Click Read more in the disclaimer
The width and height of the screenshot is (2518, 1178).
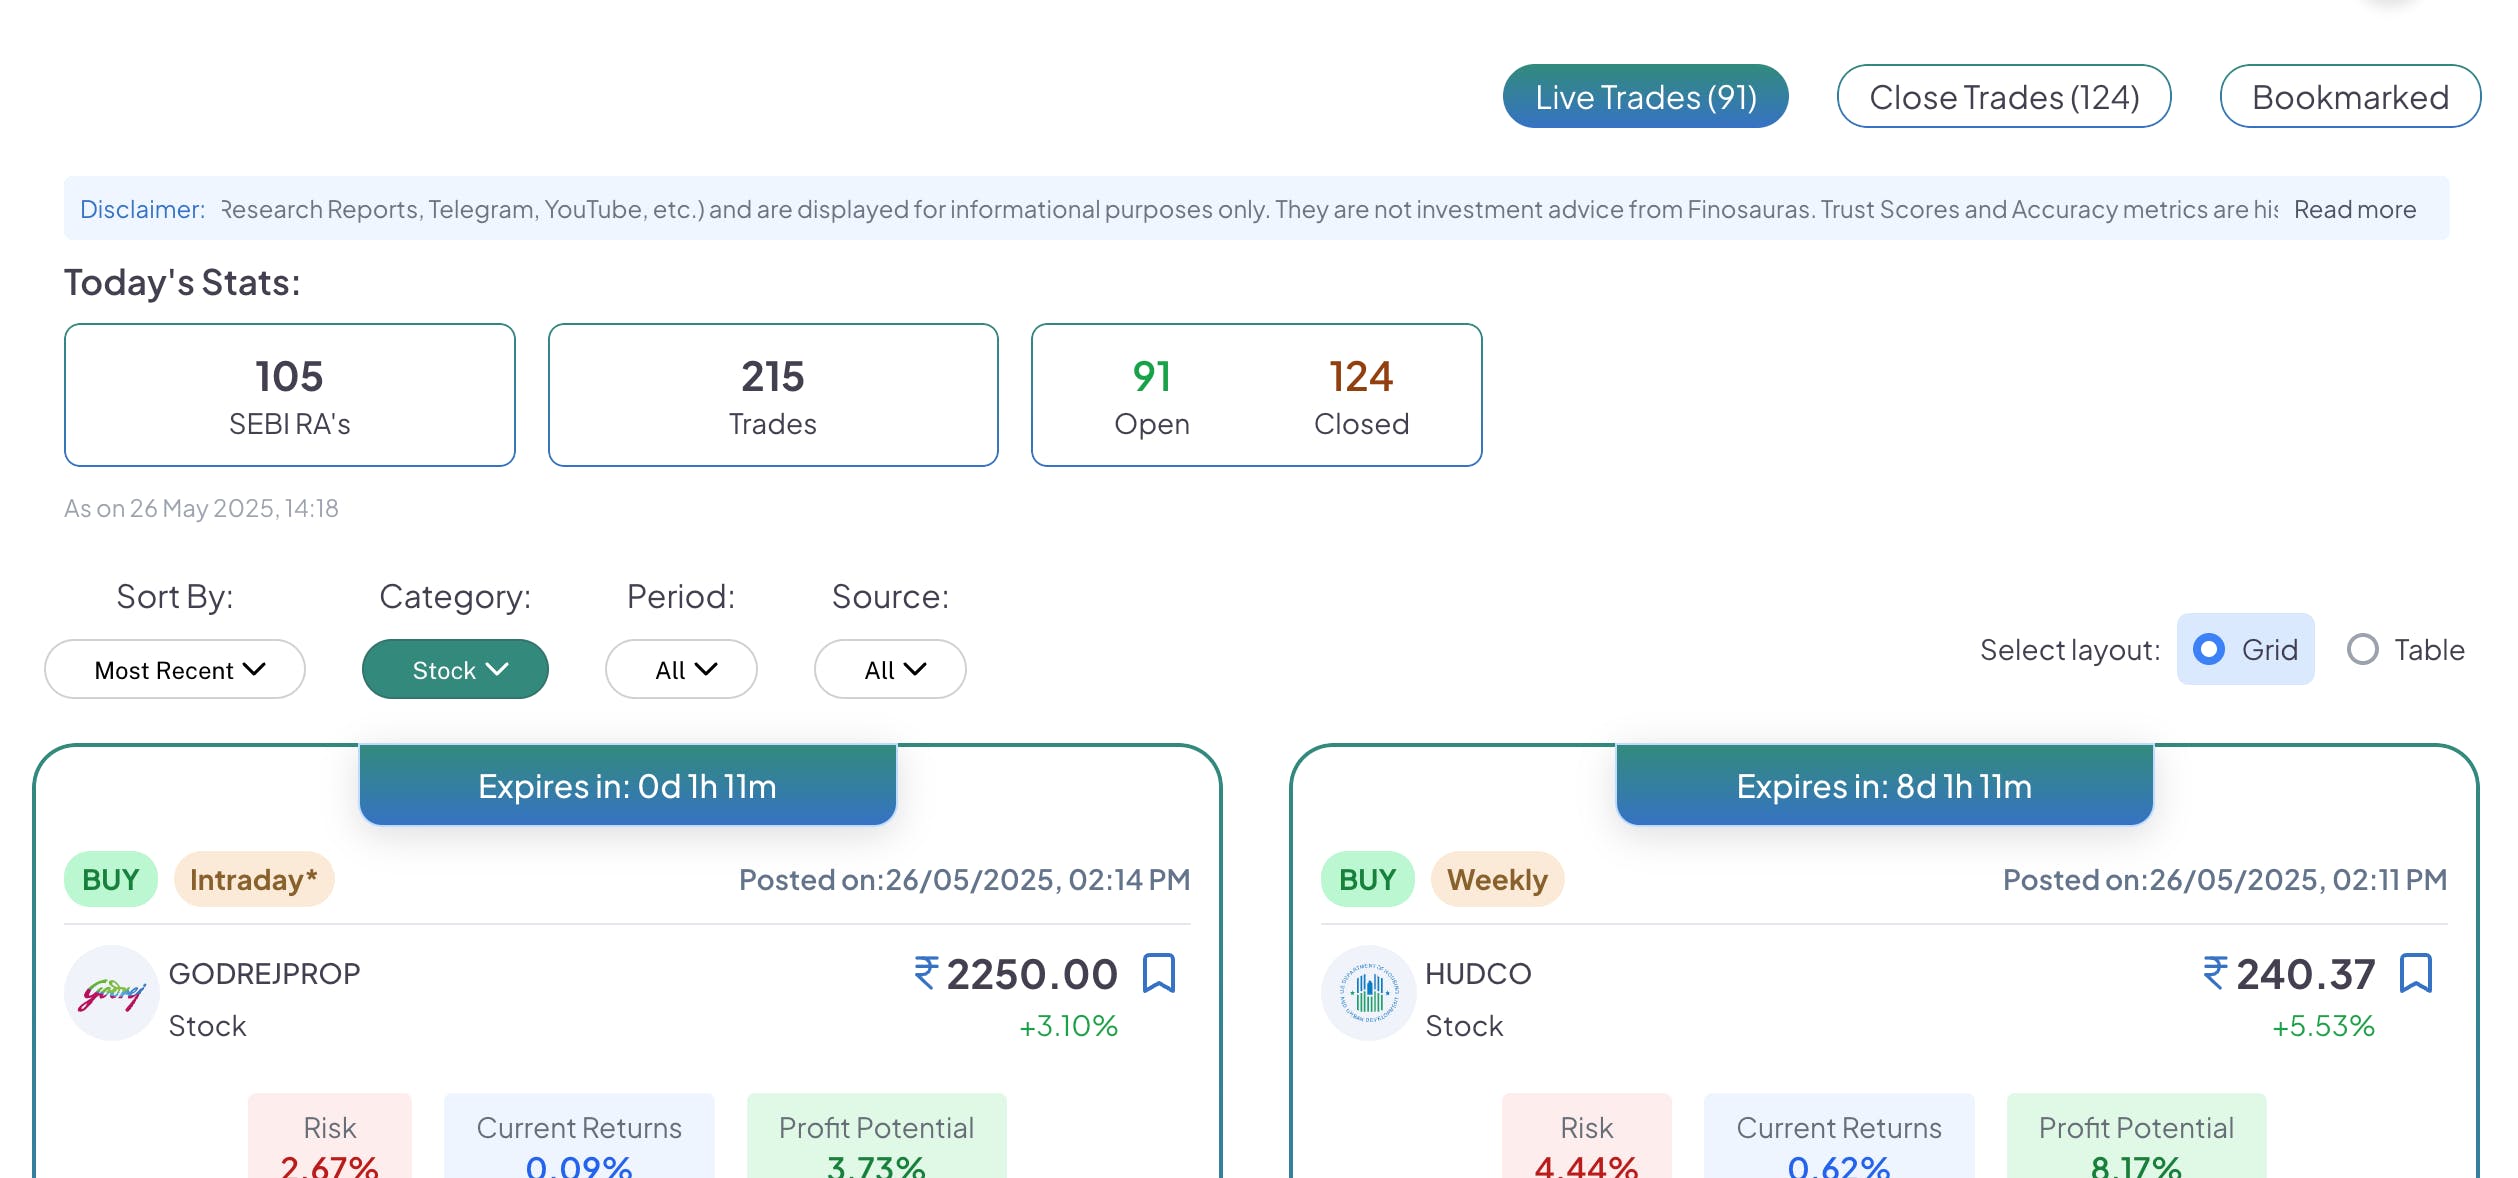[2354, 209]
